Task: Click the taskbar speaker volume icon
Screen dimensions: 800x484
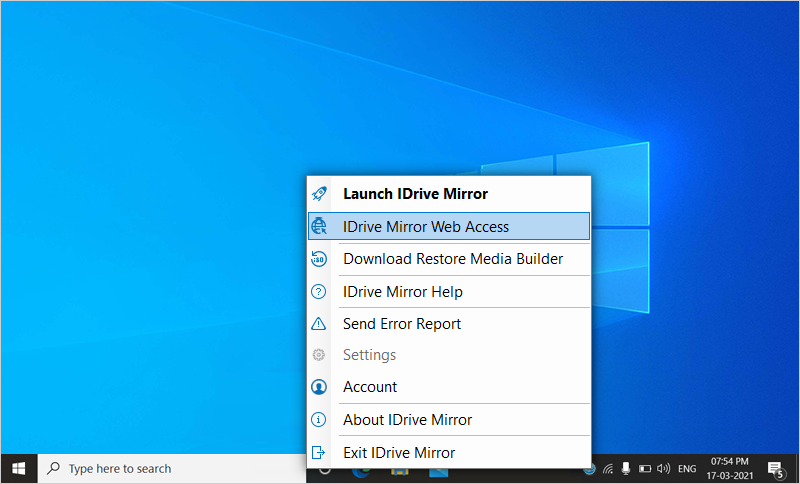Action: tap(662, 468)
